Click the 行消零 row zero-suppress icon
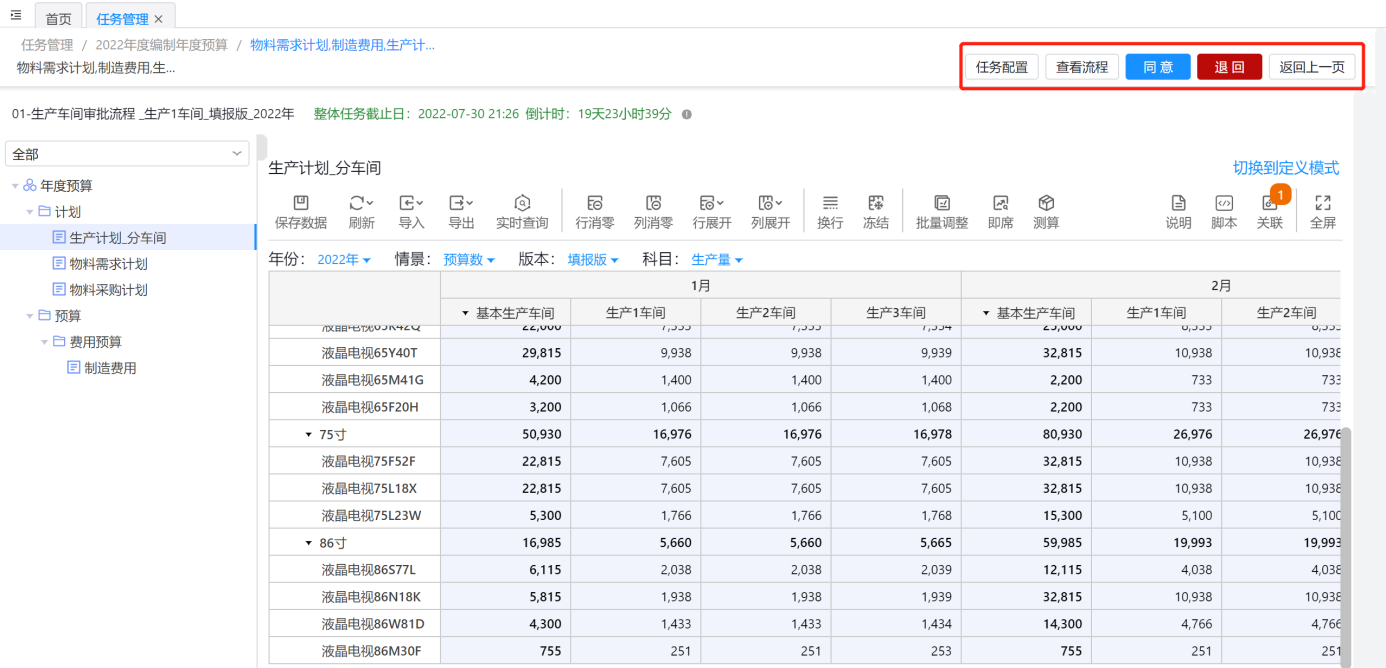Viewport: 1386px width, 668px height. 595,212
